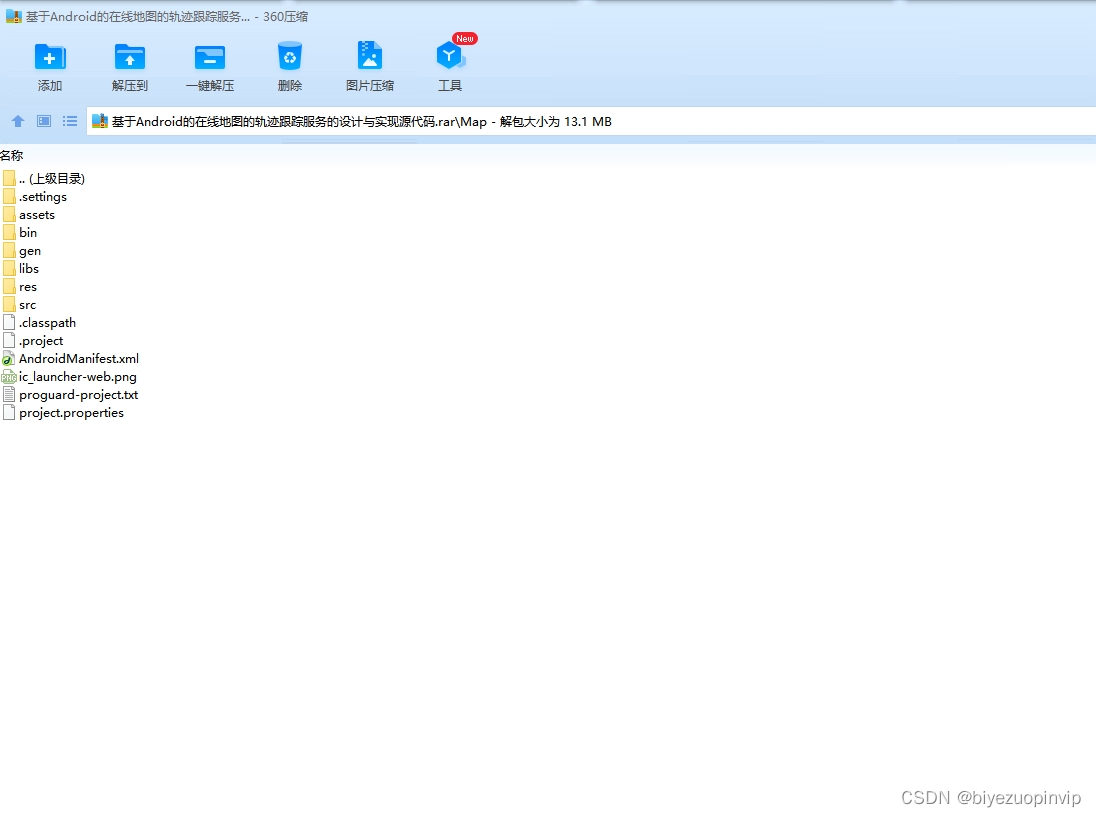Click the 360压缩 app icon in title bar
The image size is (1096, 817).
14,16
